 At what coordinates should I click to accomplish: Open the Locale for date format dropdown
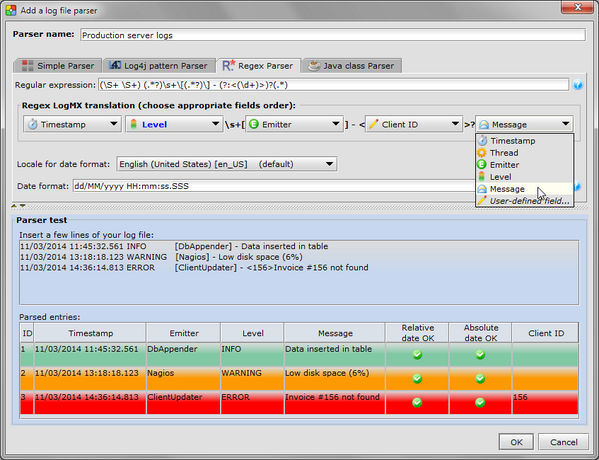227,164
